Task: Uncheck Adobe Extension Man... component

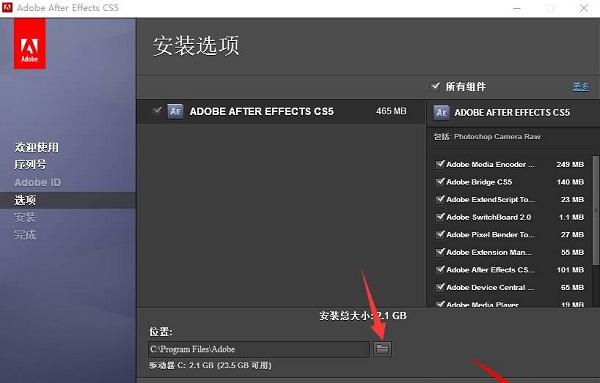Action: [x=440, y=252]
